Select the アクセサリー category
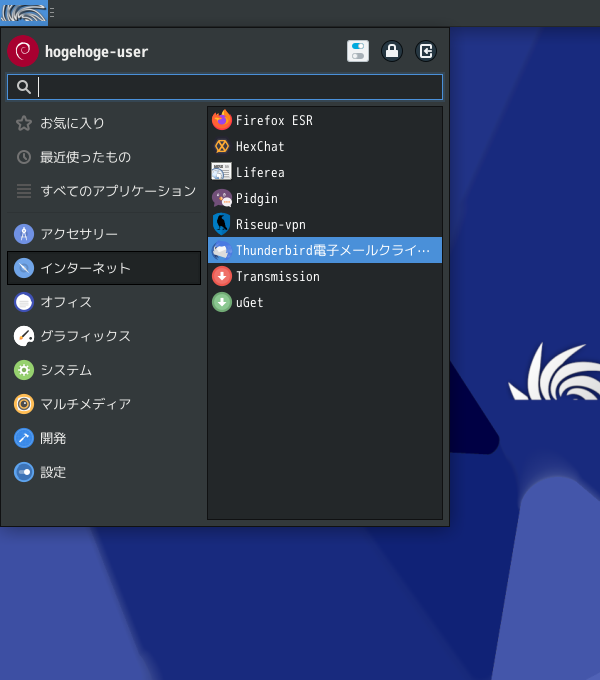600x680 pixels. pos(104,234)
